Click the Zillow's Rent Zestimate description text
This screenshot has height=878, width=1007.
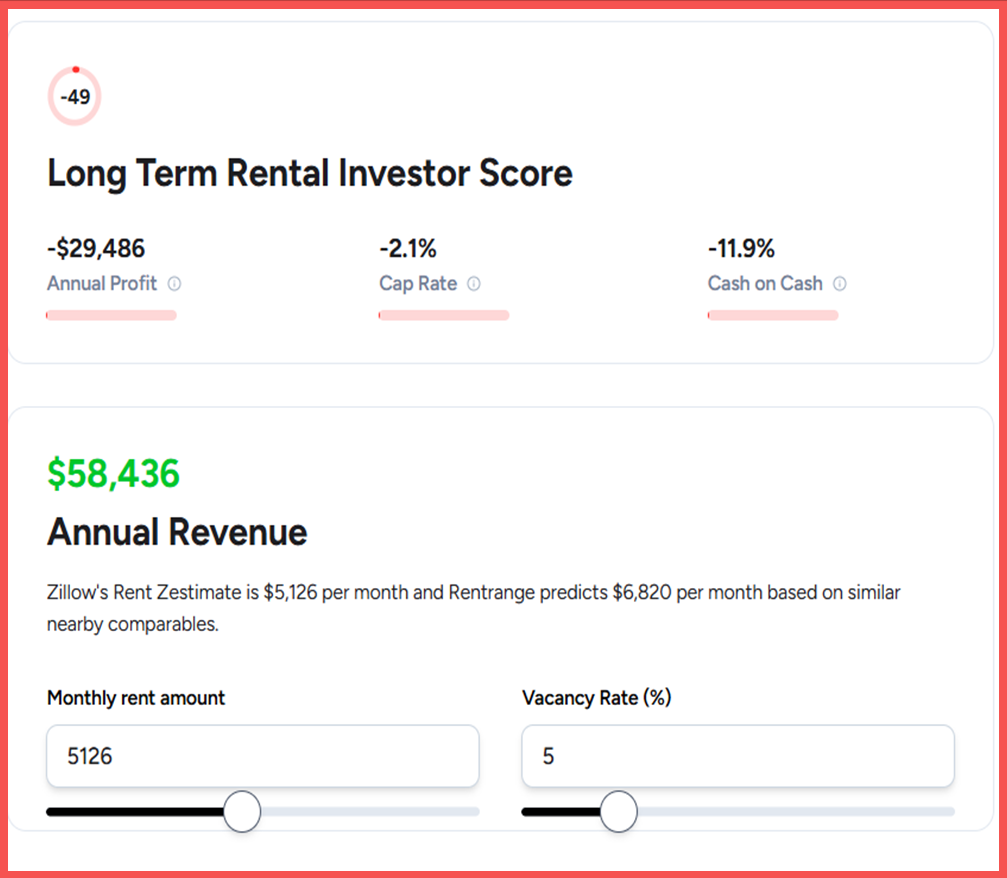coord(474,608)
